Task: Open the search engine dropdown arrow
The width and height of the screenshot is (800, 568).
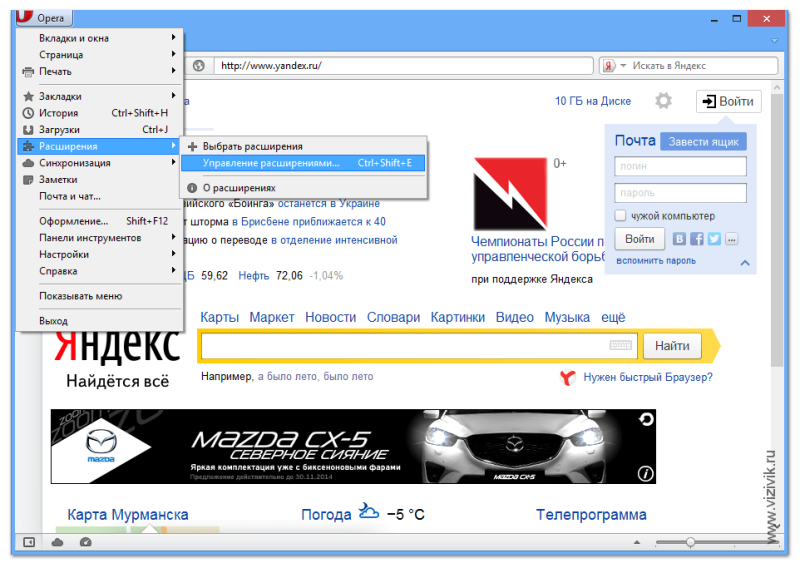Action: coord(623,66)
